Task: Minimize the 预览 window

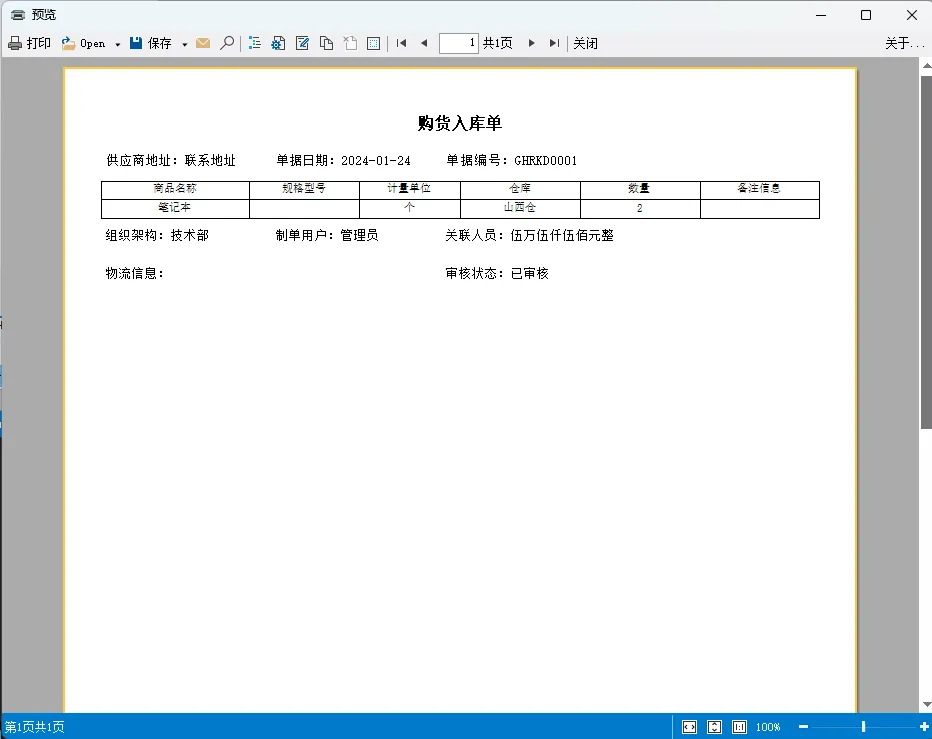Action: click(x=821, y=15)
